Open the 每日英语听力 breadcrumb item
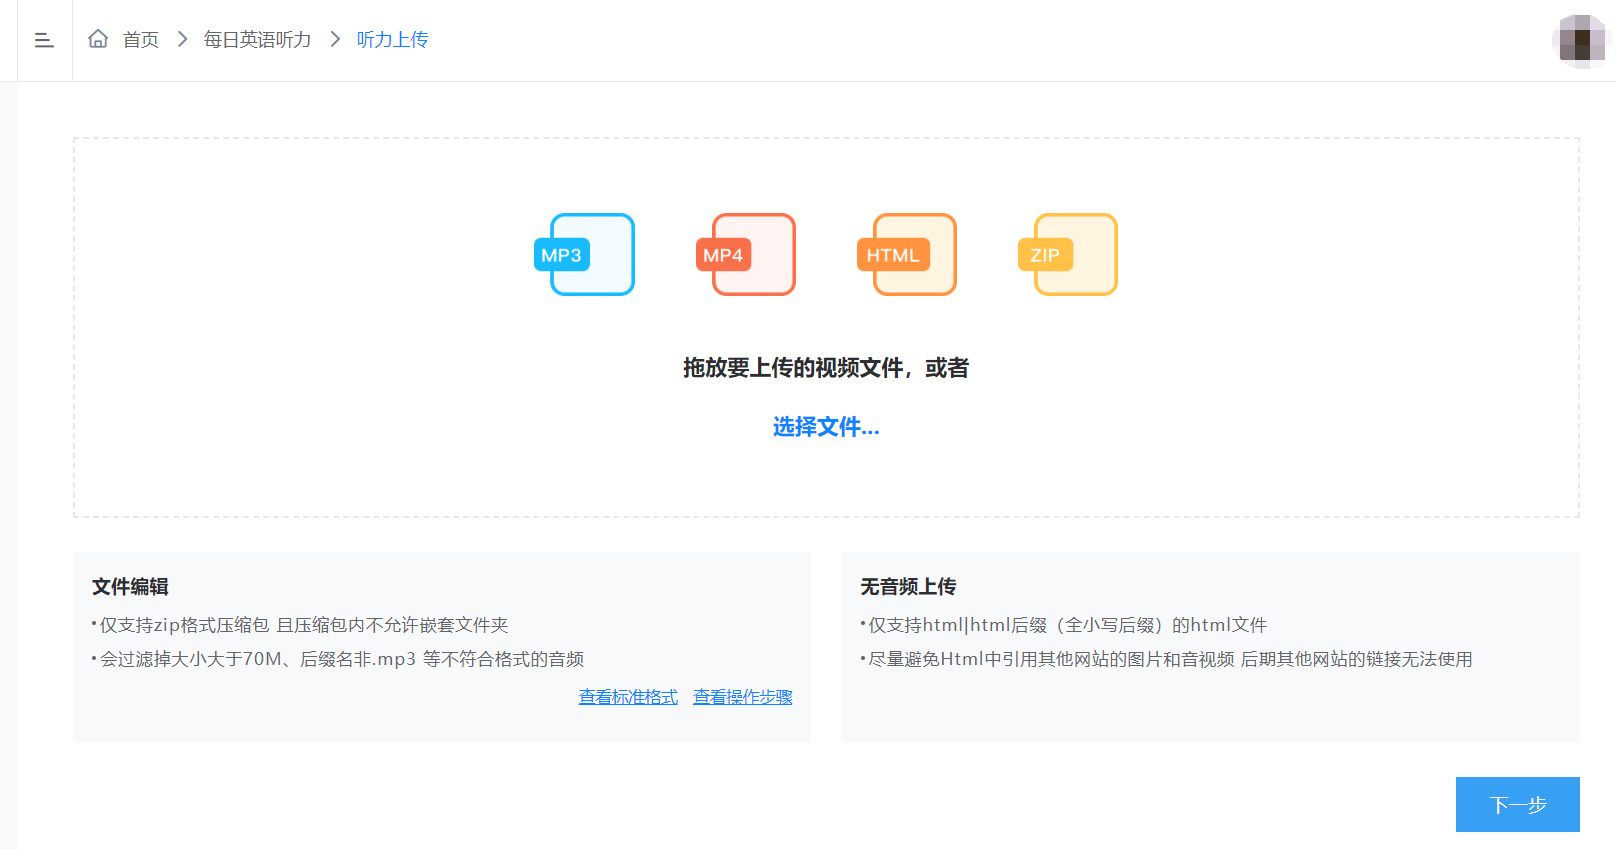Viewport: 1616px width, 849px height. [x=258, y=40]
